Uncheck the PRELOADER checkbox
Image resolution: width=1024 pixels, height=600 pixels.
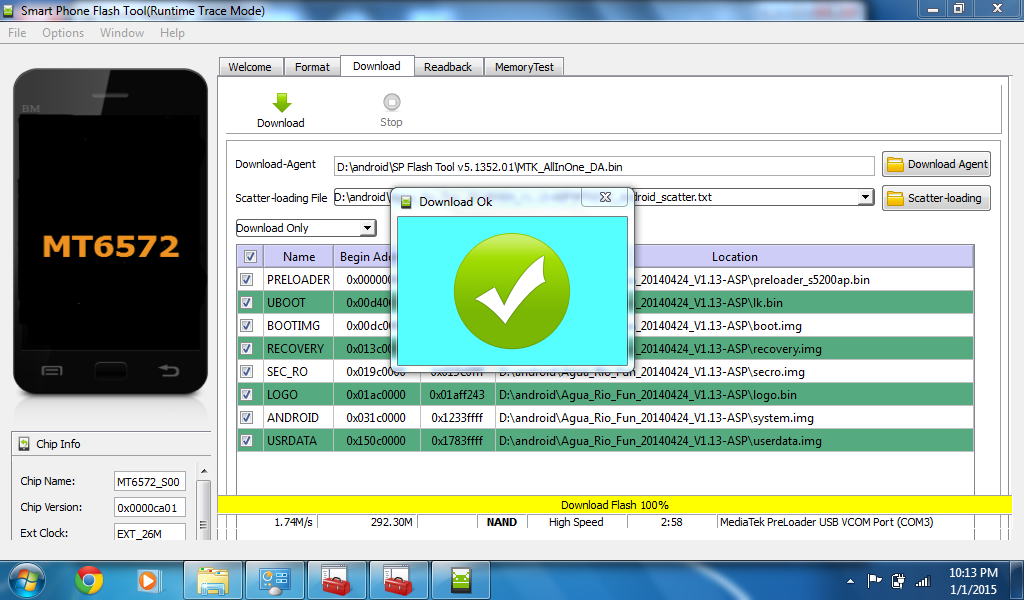pyautogui.click(x=246, y=279)
